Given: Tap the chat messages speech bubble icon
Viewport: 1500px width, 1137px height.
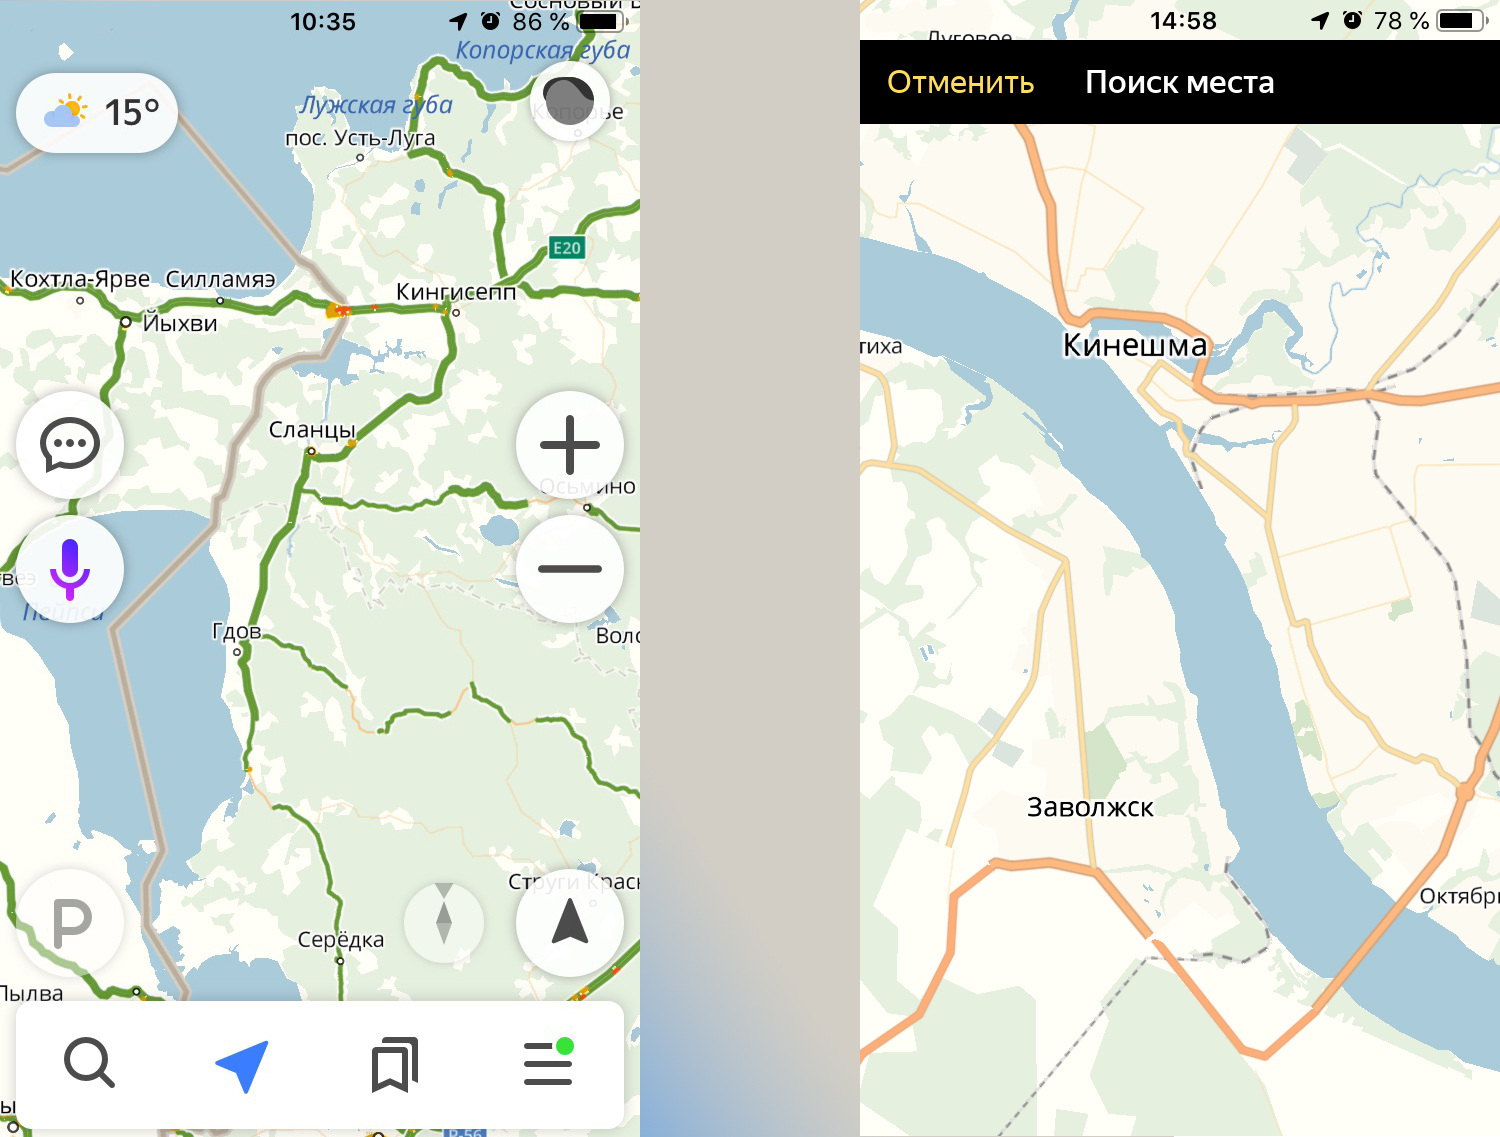Looking at the screenshot, I should 70,445.
